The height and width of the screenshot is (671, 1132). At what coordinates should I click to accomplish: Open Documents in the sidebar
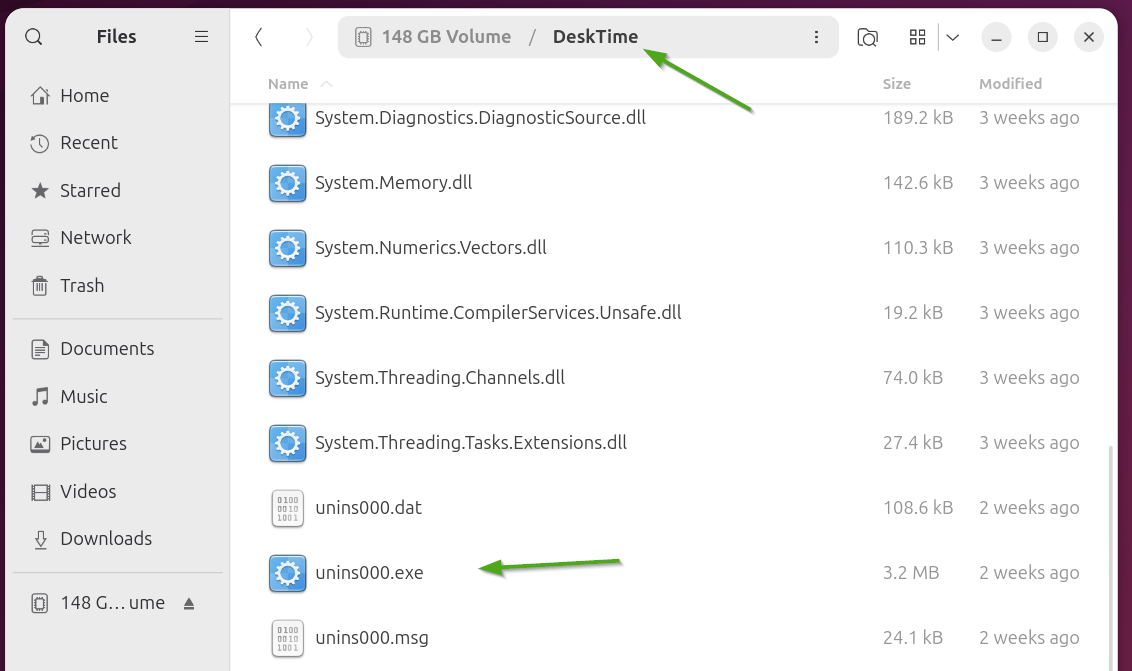pyautogui.click(x=107, y=349)
